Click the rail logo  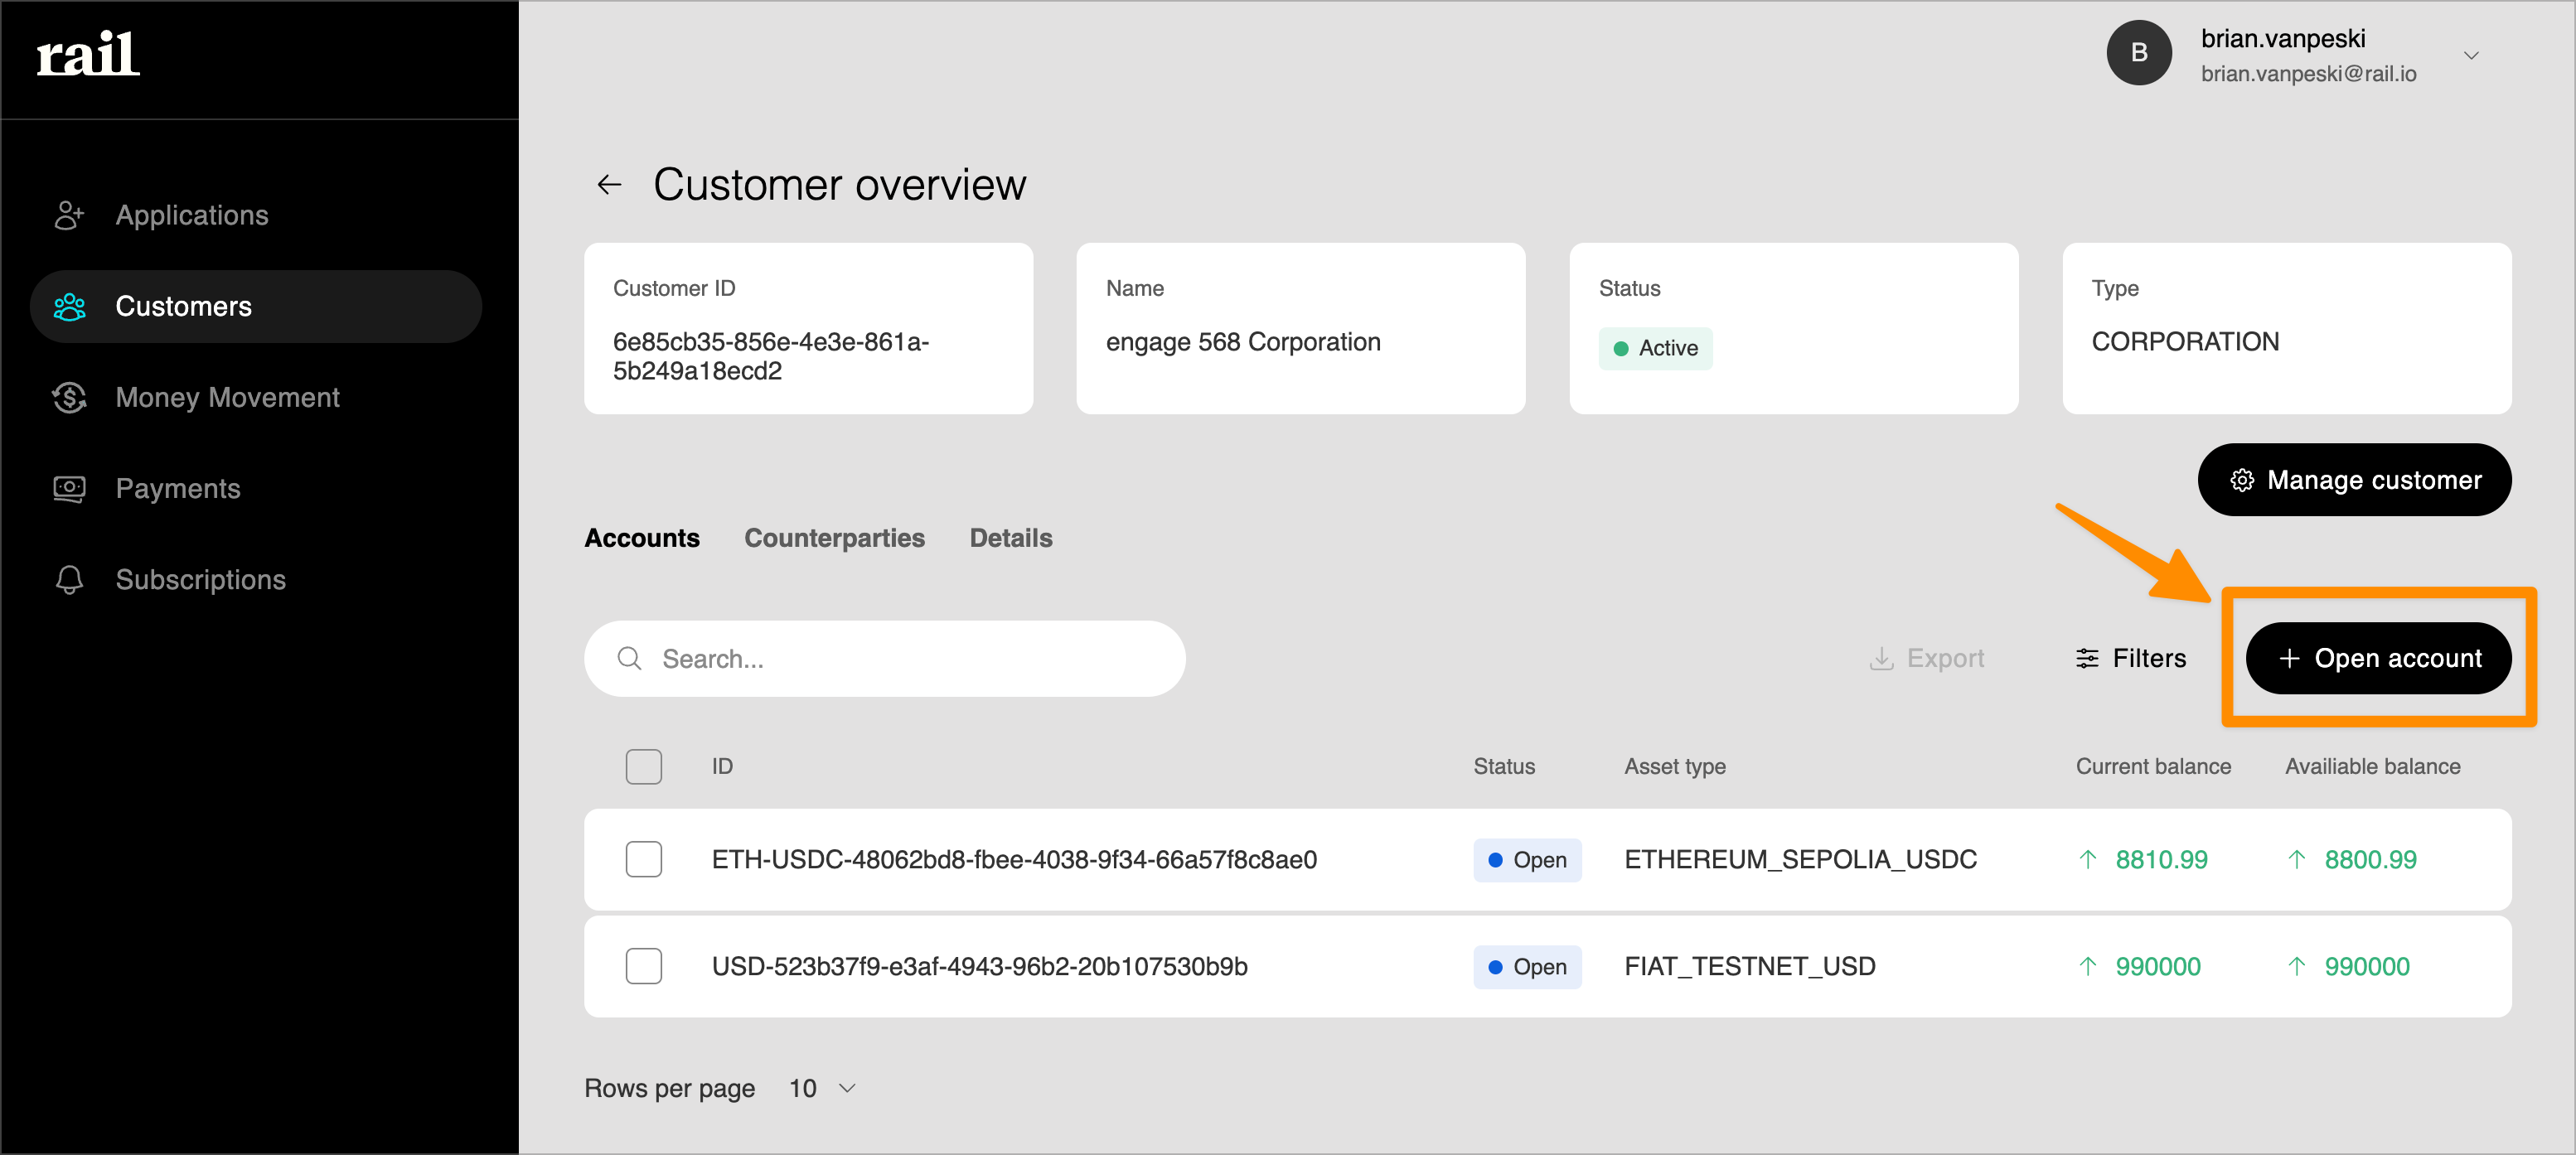pos(88,54)
